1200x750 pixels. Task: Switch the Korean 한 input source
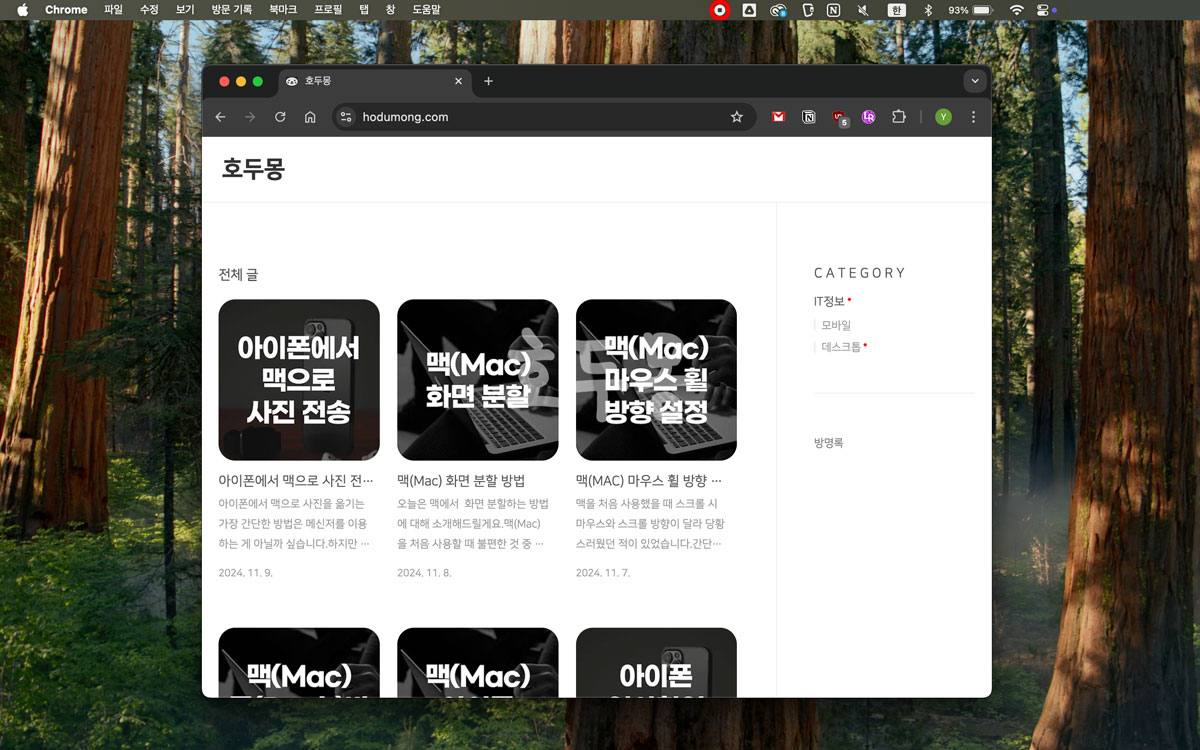click(x=897, y=10)
